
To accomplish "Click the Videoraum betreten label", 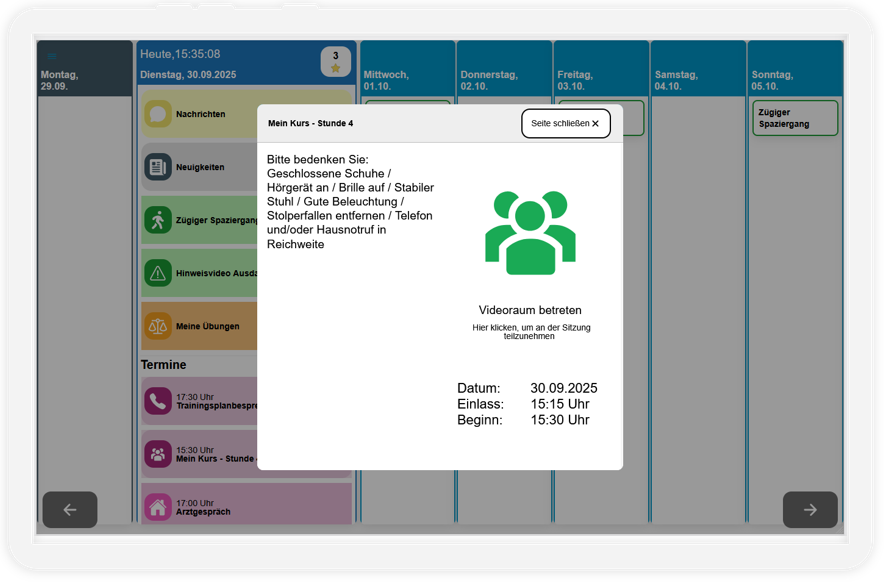I will point(530,310).
